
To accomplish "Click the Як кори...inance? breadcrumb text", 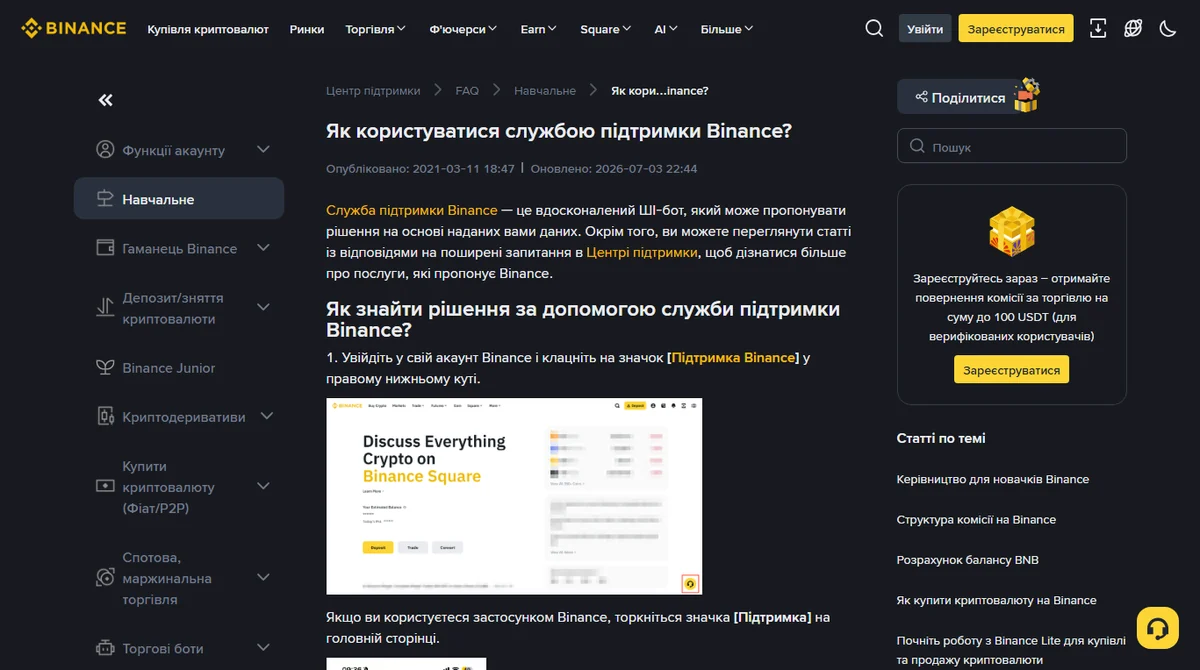I will coord(660,90).
